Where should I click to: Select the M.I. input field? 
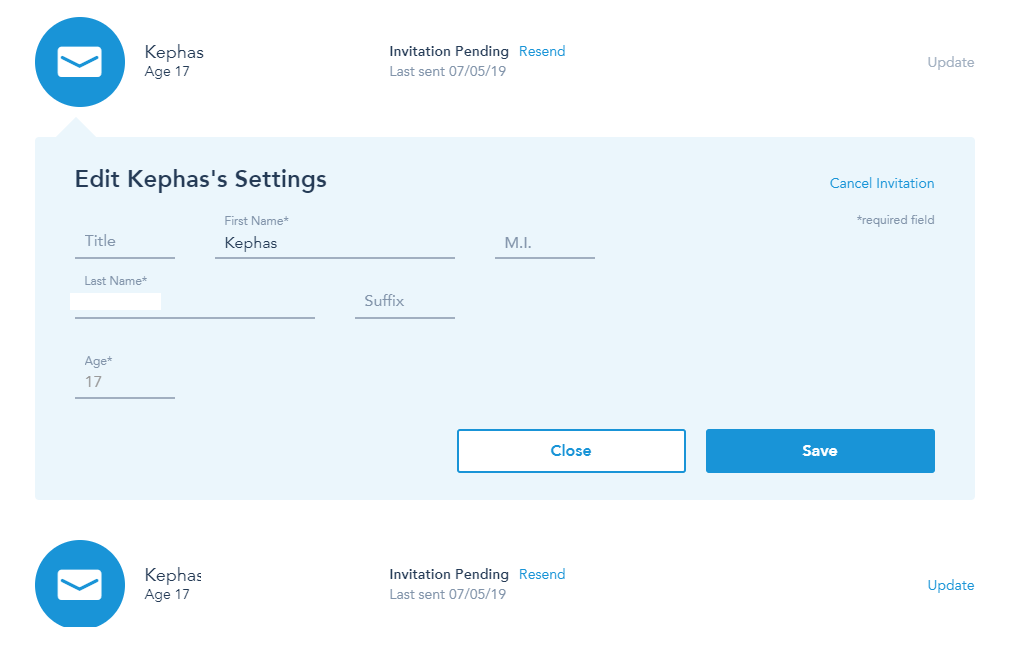click(x=544, y=242)
